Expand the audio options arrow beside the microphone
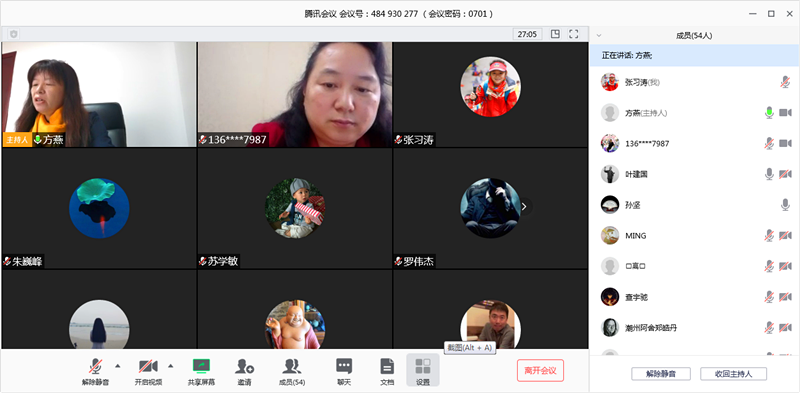This screenshot has width=800, height=393. pos(118,365)
